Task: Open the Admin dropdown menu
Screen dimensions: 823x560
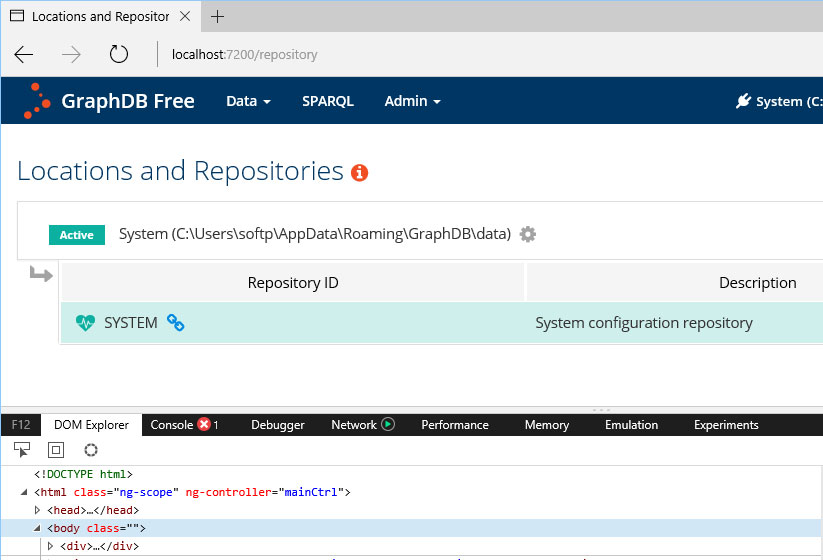Action: coord(412,101)
